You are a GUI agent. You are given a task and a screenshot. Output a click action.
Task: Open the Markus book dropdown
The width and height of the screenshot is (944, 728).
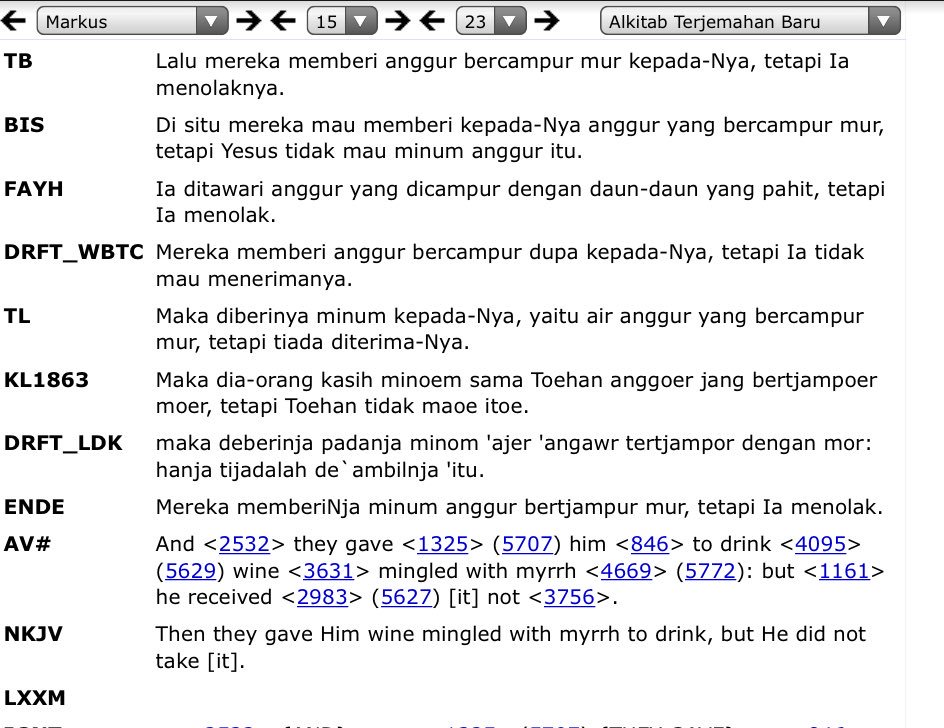click(x=132, y=21)
